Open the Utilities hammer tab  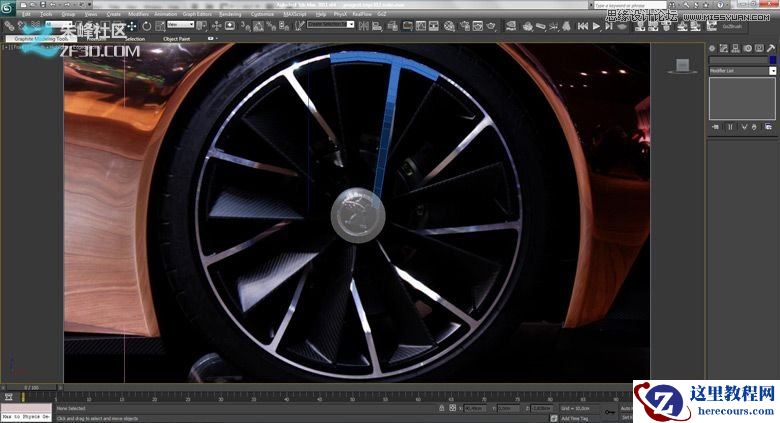pyautogui.click(x=771, y=48)
